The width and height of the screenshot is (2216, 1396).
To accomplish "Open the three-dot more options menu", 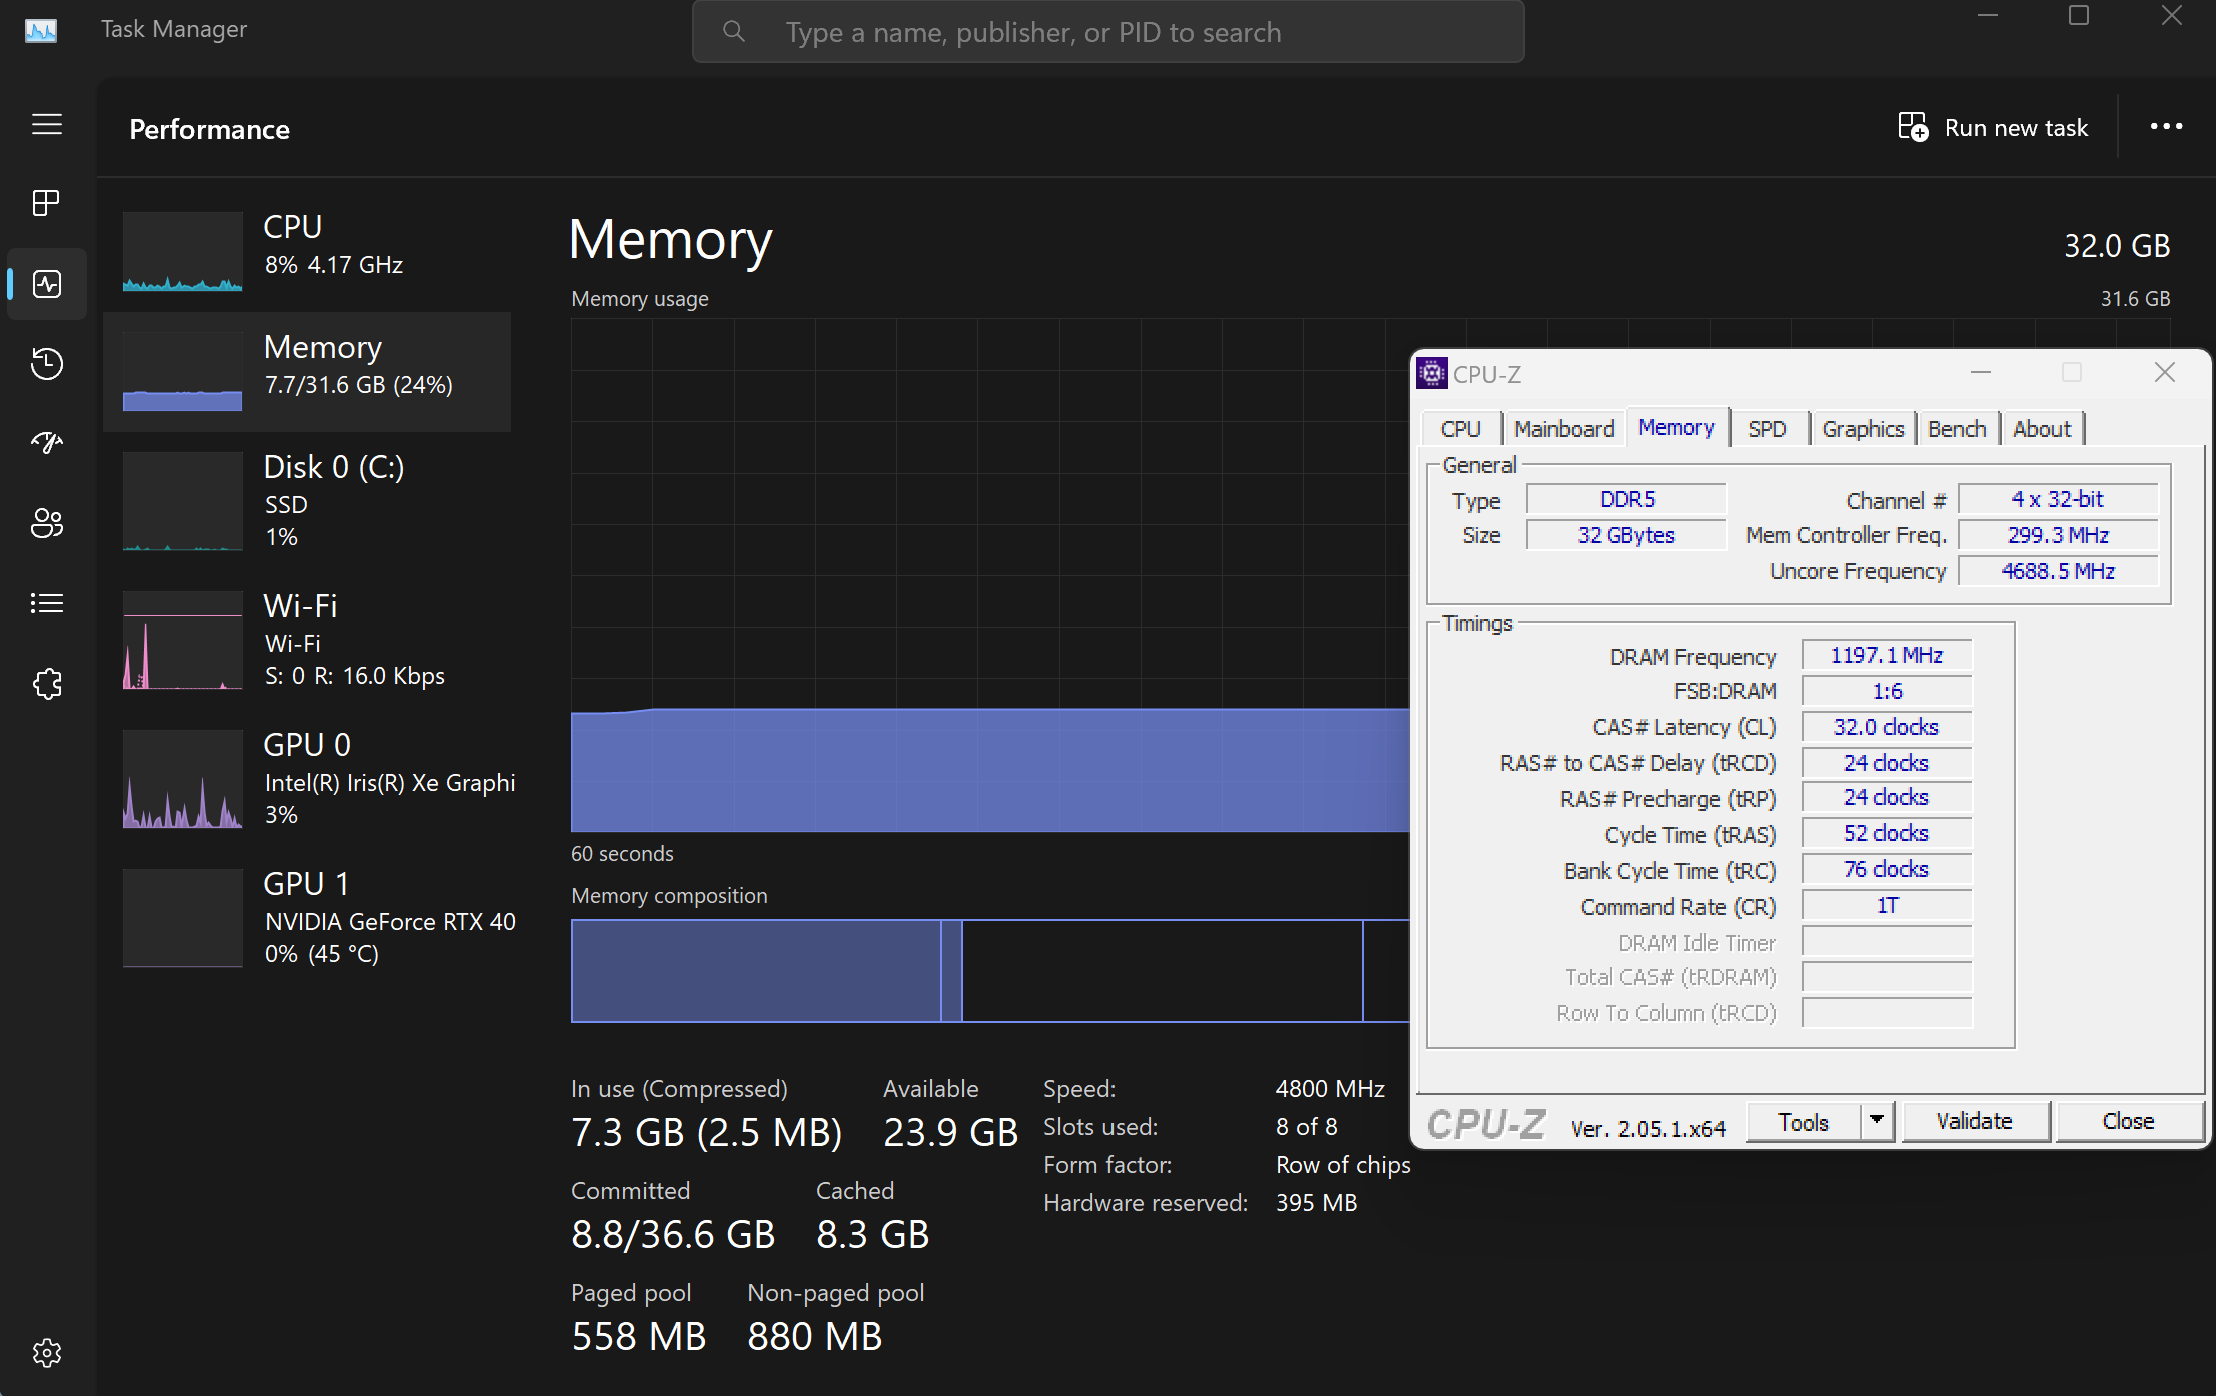I will coord(2166,127).
